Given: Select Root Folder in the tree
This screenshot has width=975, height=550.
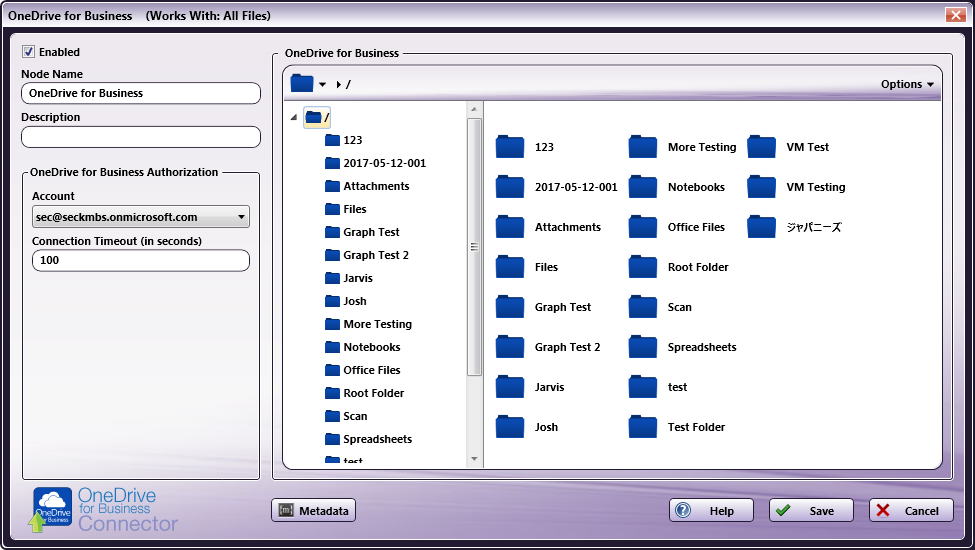Looking at the screenshot, I should (x=364, y=393).
